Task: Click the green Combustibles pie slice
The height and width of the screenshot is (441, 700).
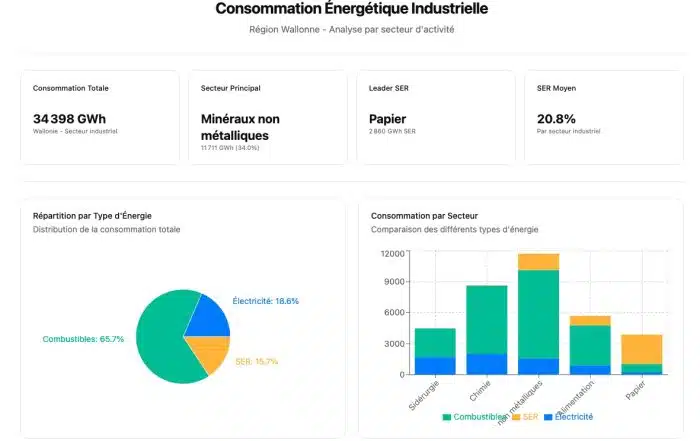Action: (x=160, y=340)
